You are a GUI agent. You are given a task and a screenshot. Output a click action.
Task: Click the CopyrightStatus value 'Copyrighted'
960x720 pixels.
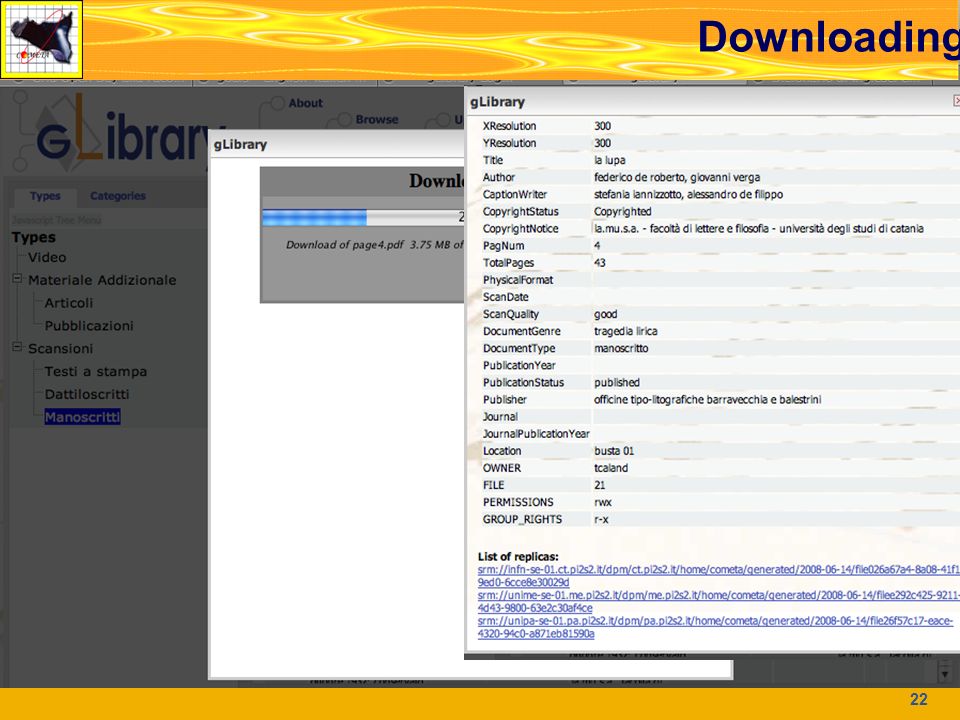(x=622, y=212)
